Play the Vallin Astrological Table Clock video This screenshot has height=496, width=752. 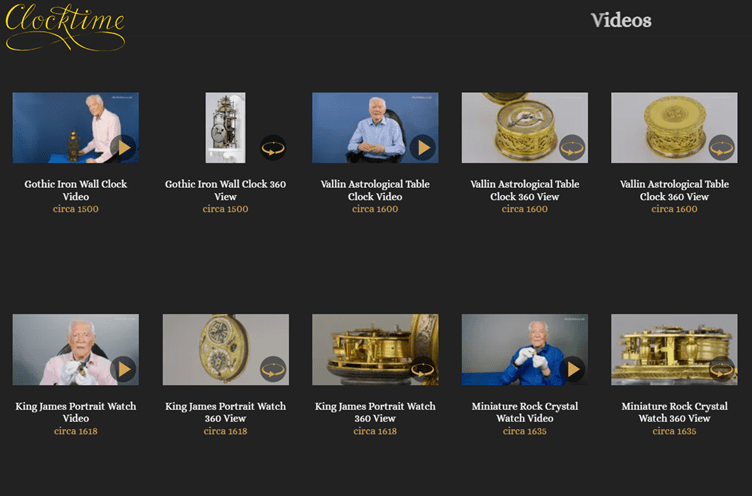pyautogui.click(x=423, y=148)
